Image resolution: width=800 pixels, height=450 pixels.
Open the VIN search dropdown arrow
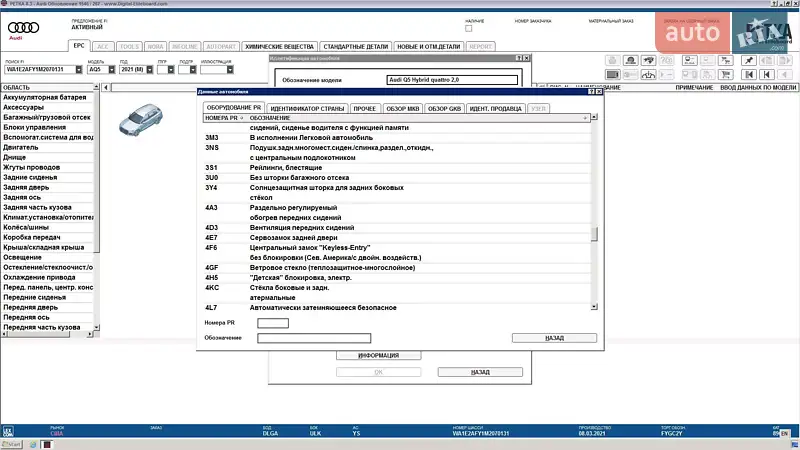tap(81, 70)
